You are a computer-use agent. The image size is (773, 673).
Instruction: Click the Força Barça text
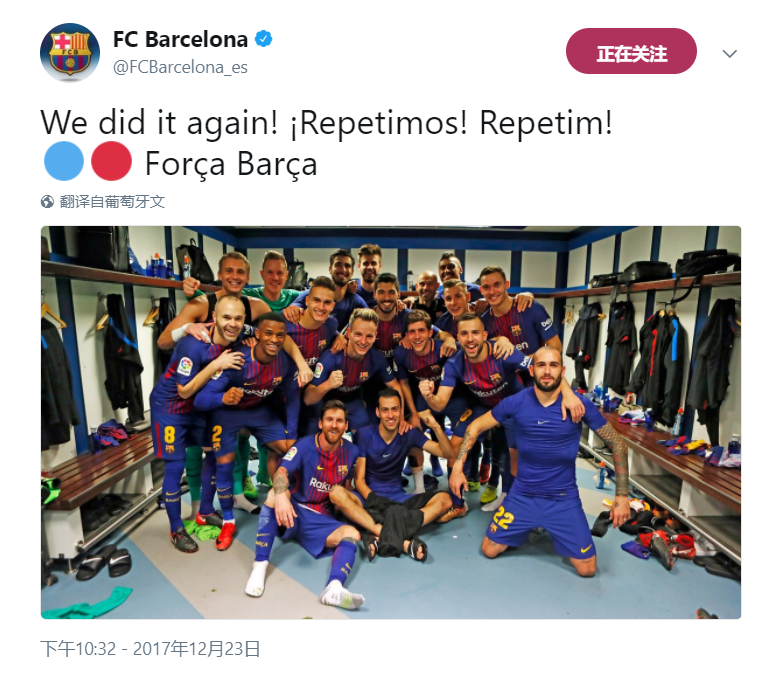pos(231,164)
